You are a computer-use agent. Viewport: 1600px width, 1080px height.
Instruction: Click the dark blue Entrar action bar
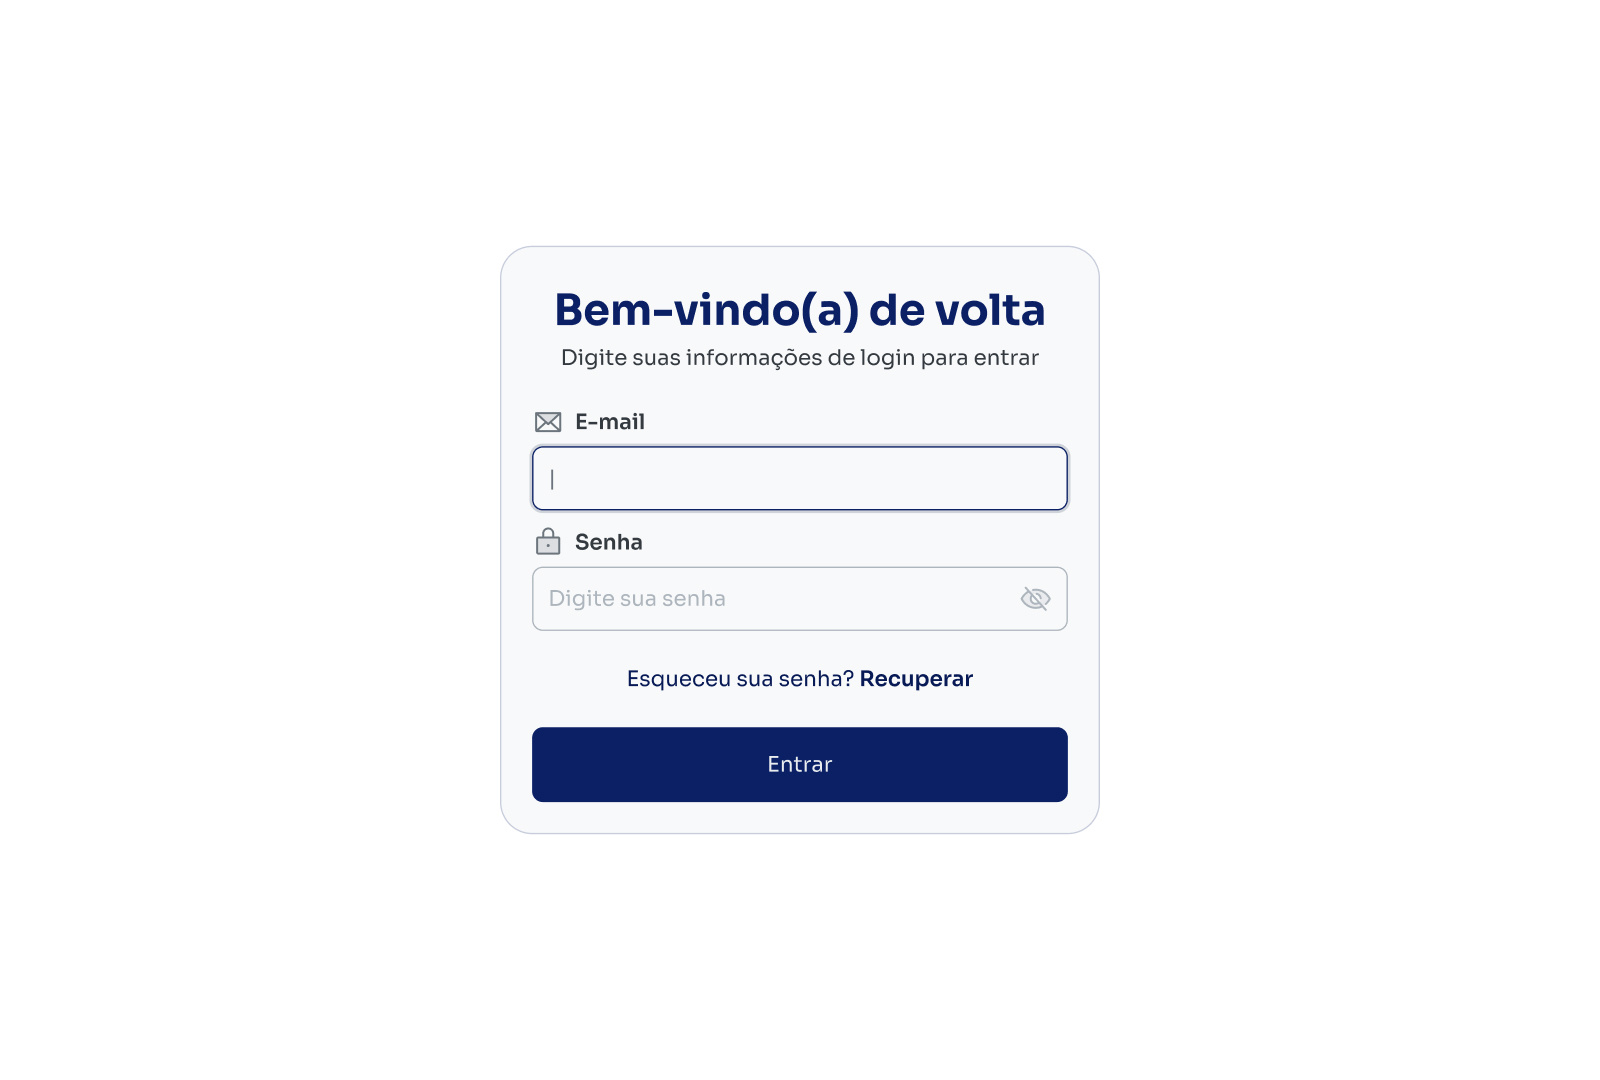pyautogui.click(x=799, y=764)
